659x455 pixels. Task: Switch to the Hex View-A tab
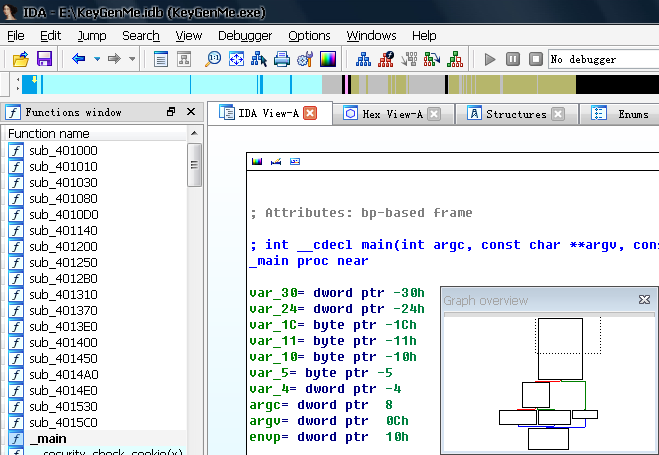coord(391,114)
